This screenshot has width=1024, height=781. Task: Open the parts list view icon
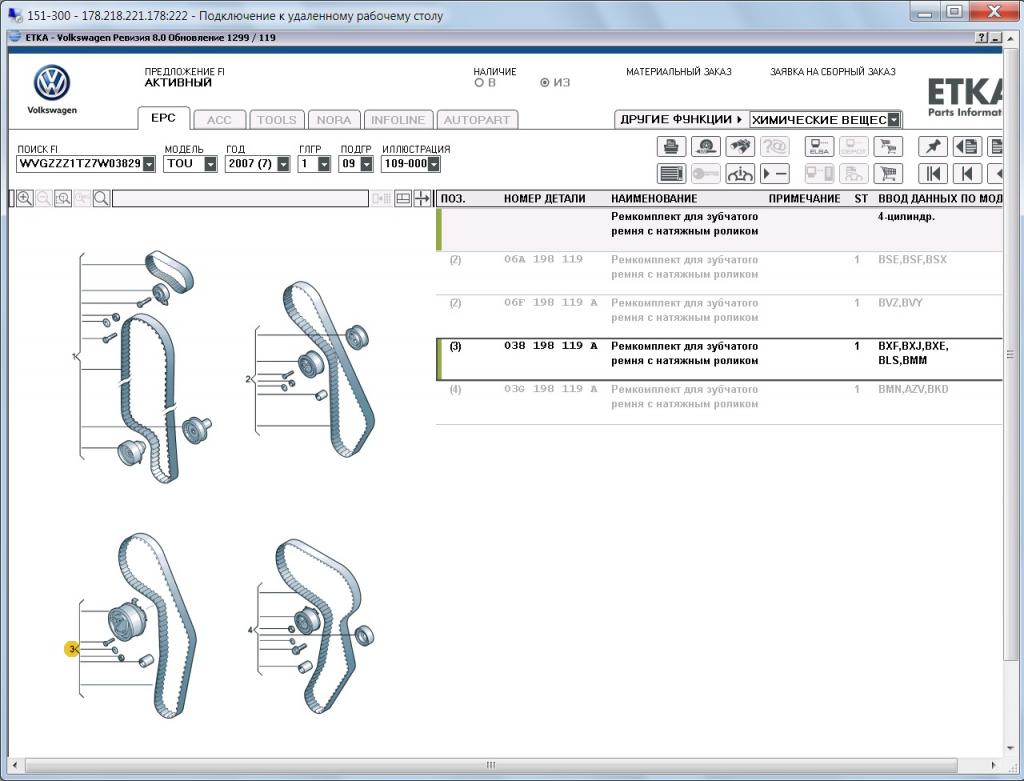tap(671, 174)
